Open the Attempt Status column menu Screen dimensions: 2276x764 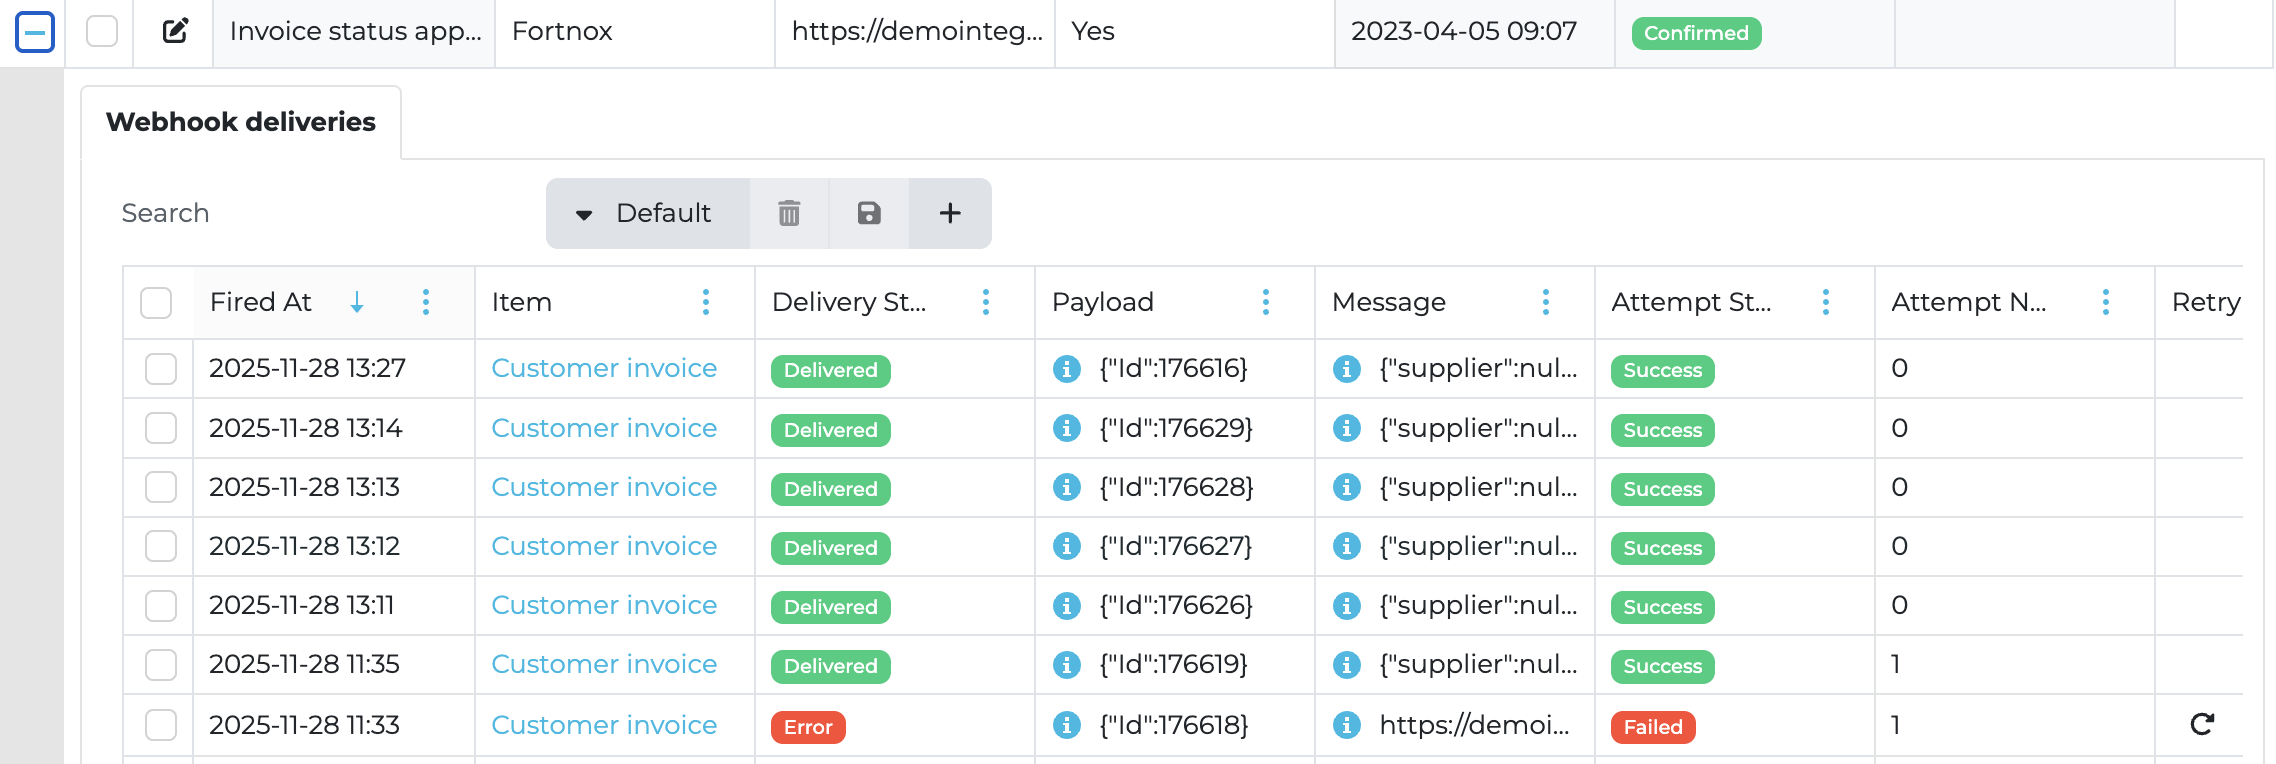click(x=1826, y=302)
